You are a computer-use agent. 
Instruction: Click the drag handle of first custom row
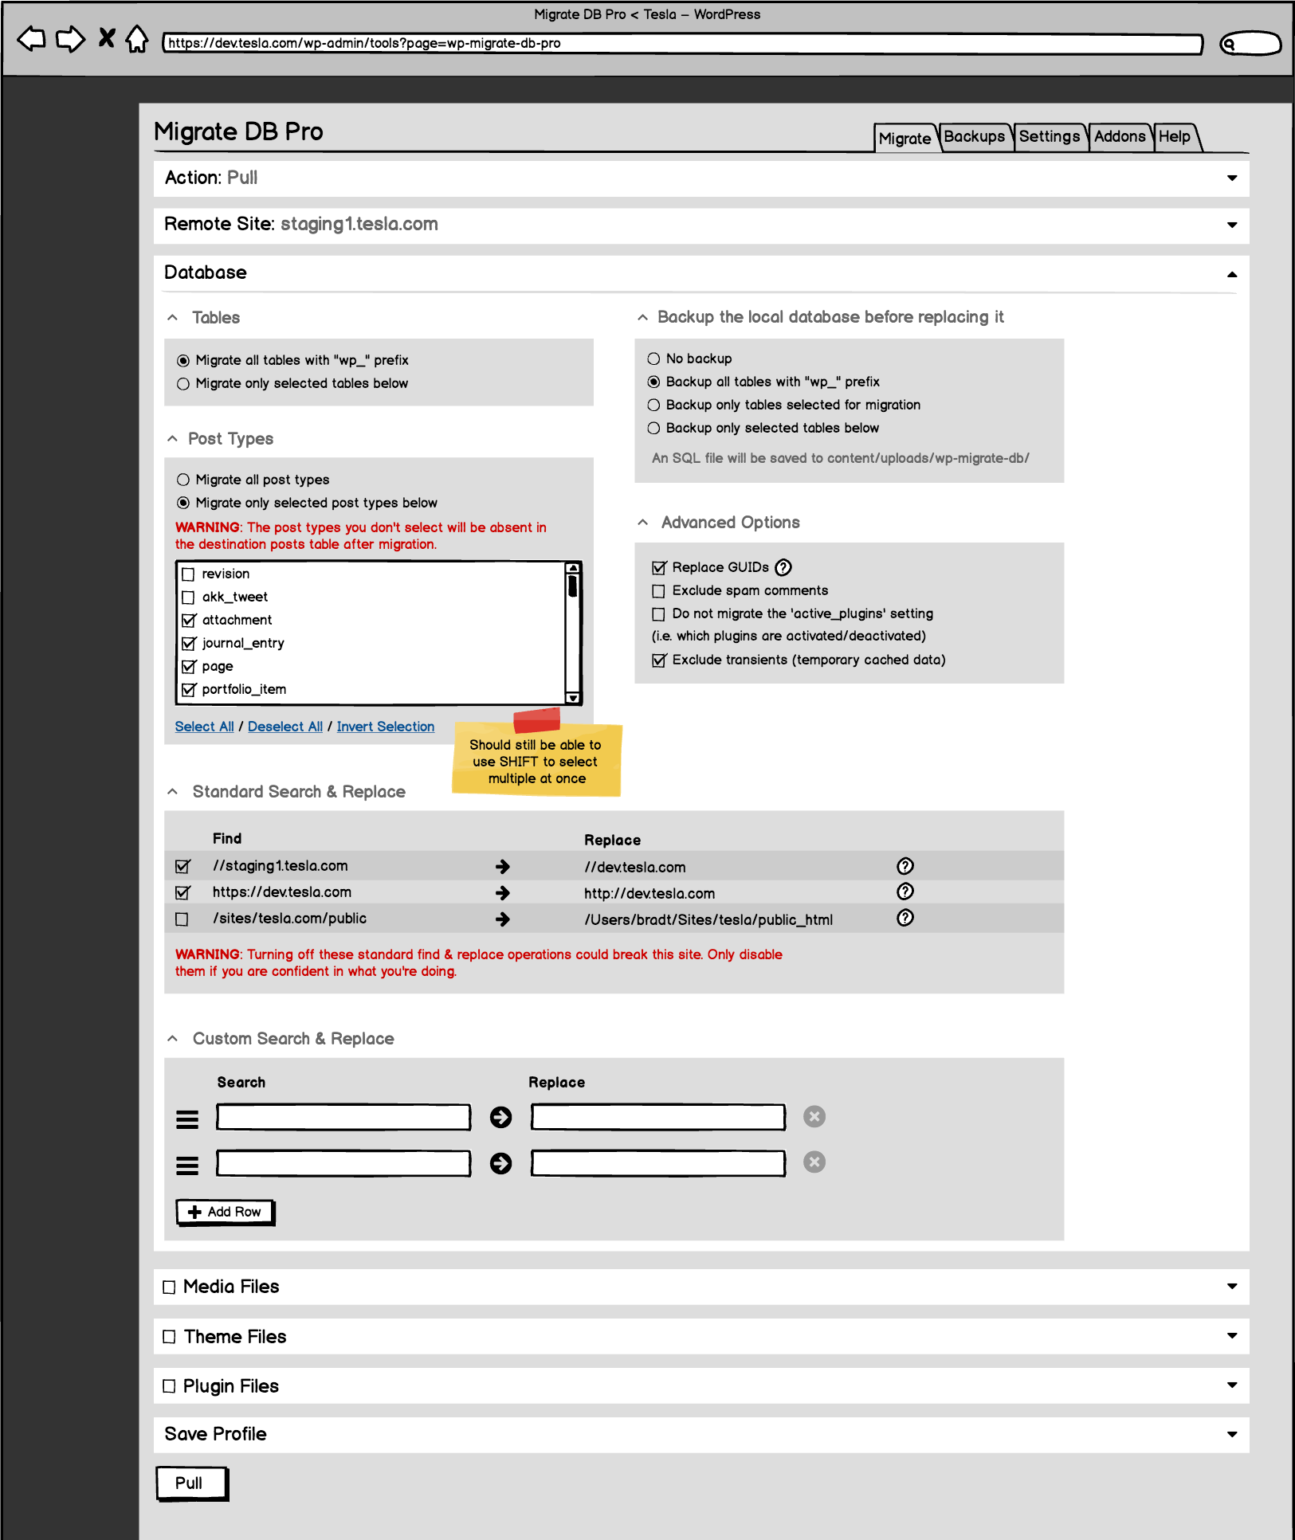(187, 1119)
